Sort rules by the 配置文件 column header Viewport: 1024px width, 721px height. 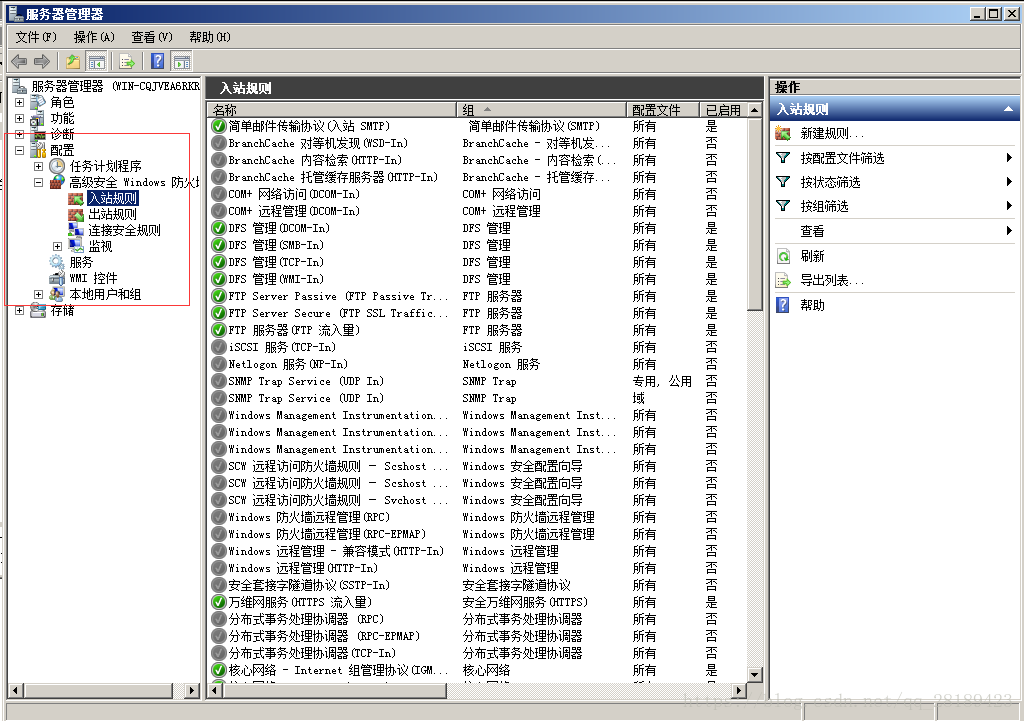(x=664, y=110)
